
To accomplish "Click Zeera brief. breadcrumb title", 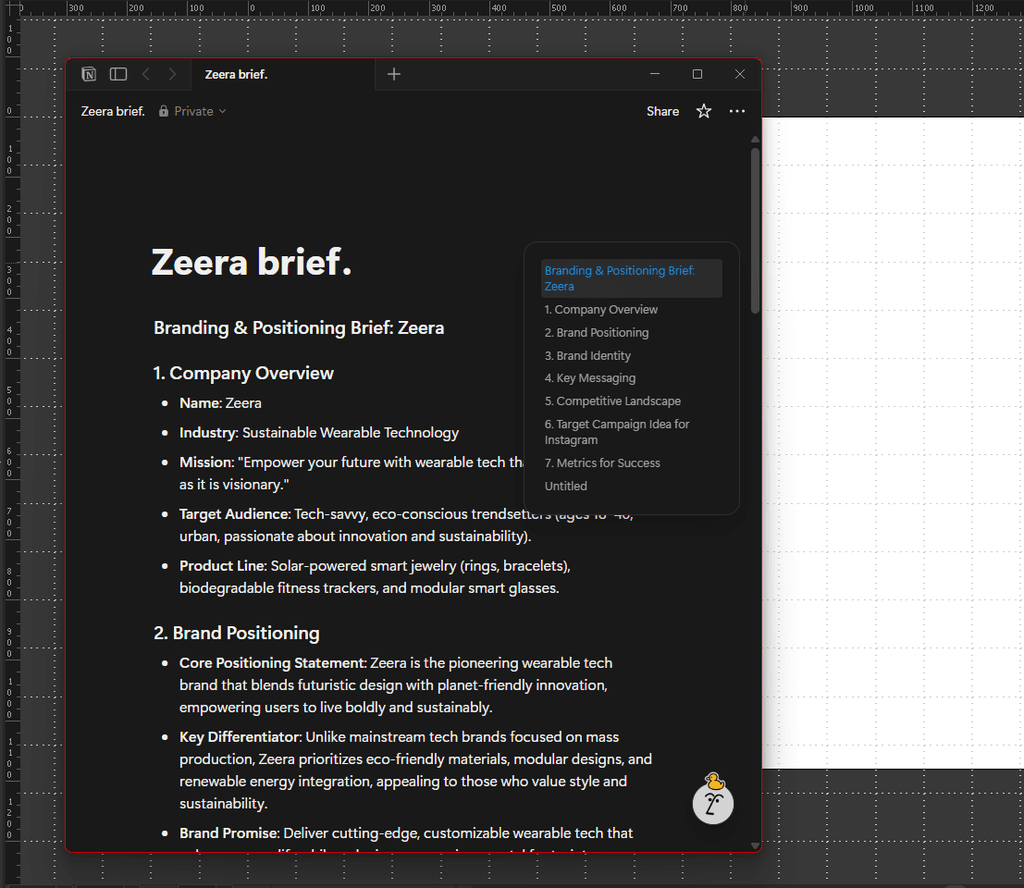I will coord(113,111).
